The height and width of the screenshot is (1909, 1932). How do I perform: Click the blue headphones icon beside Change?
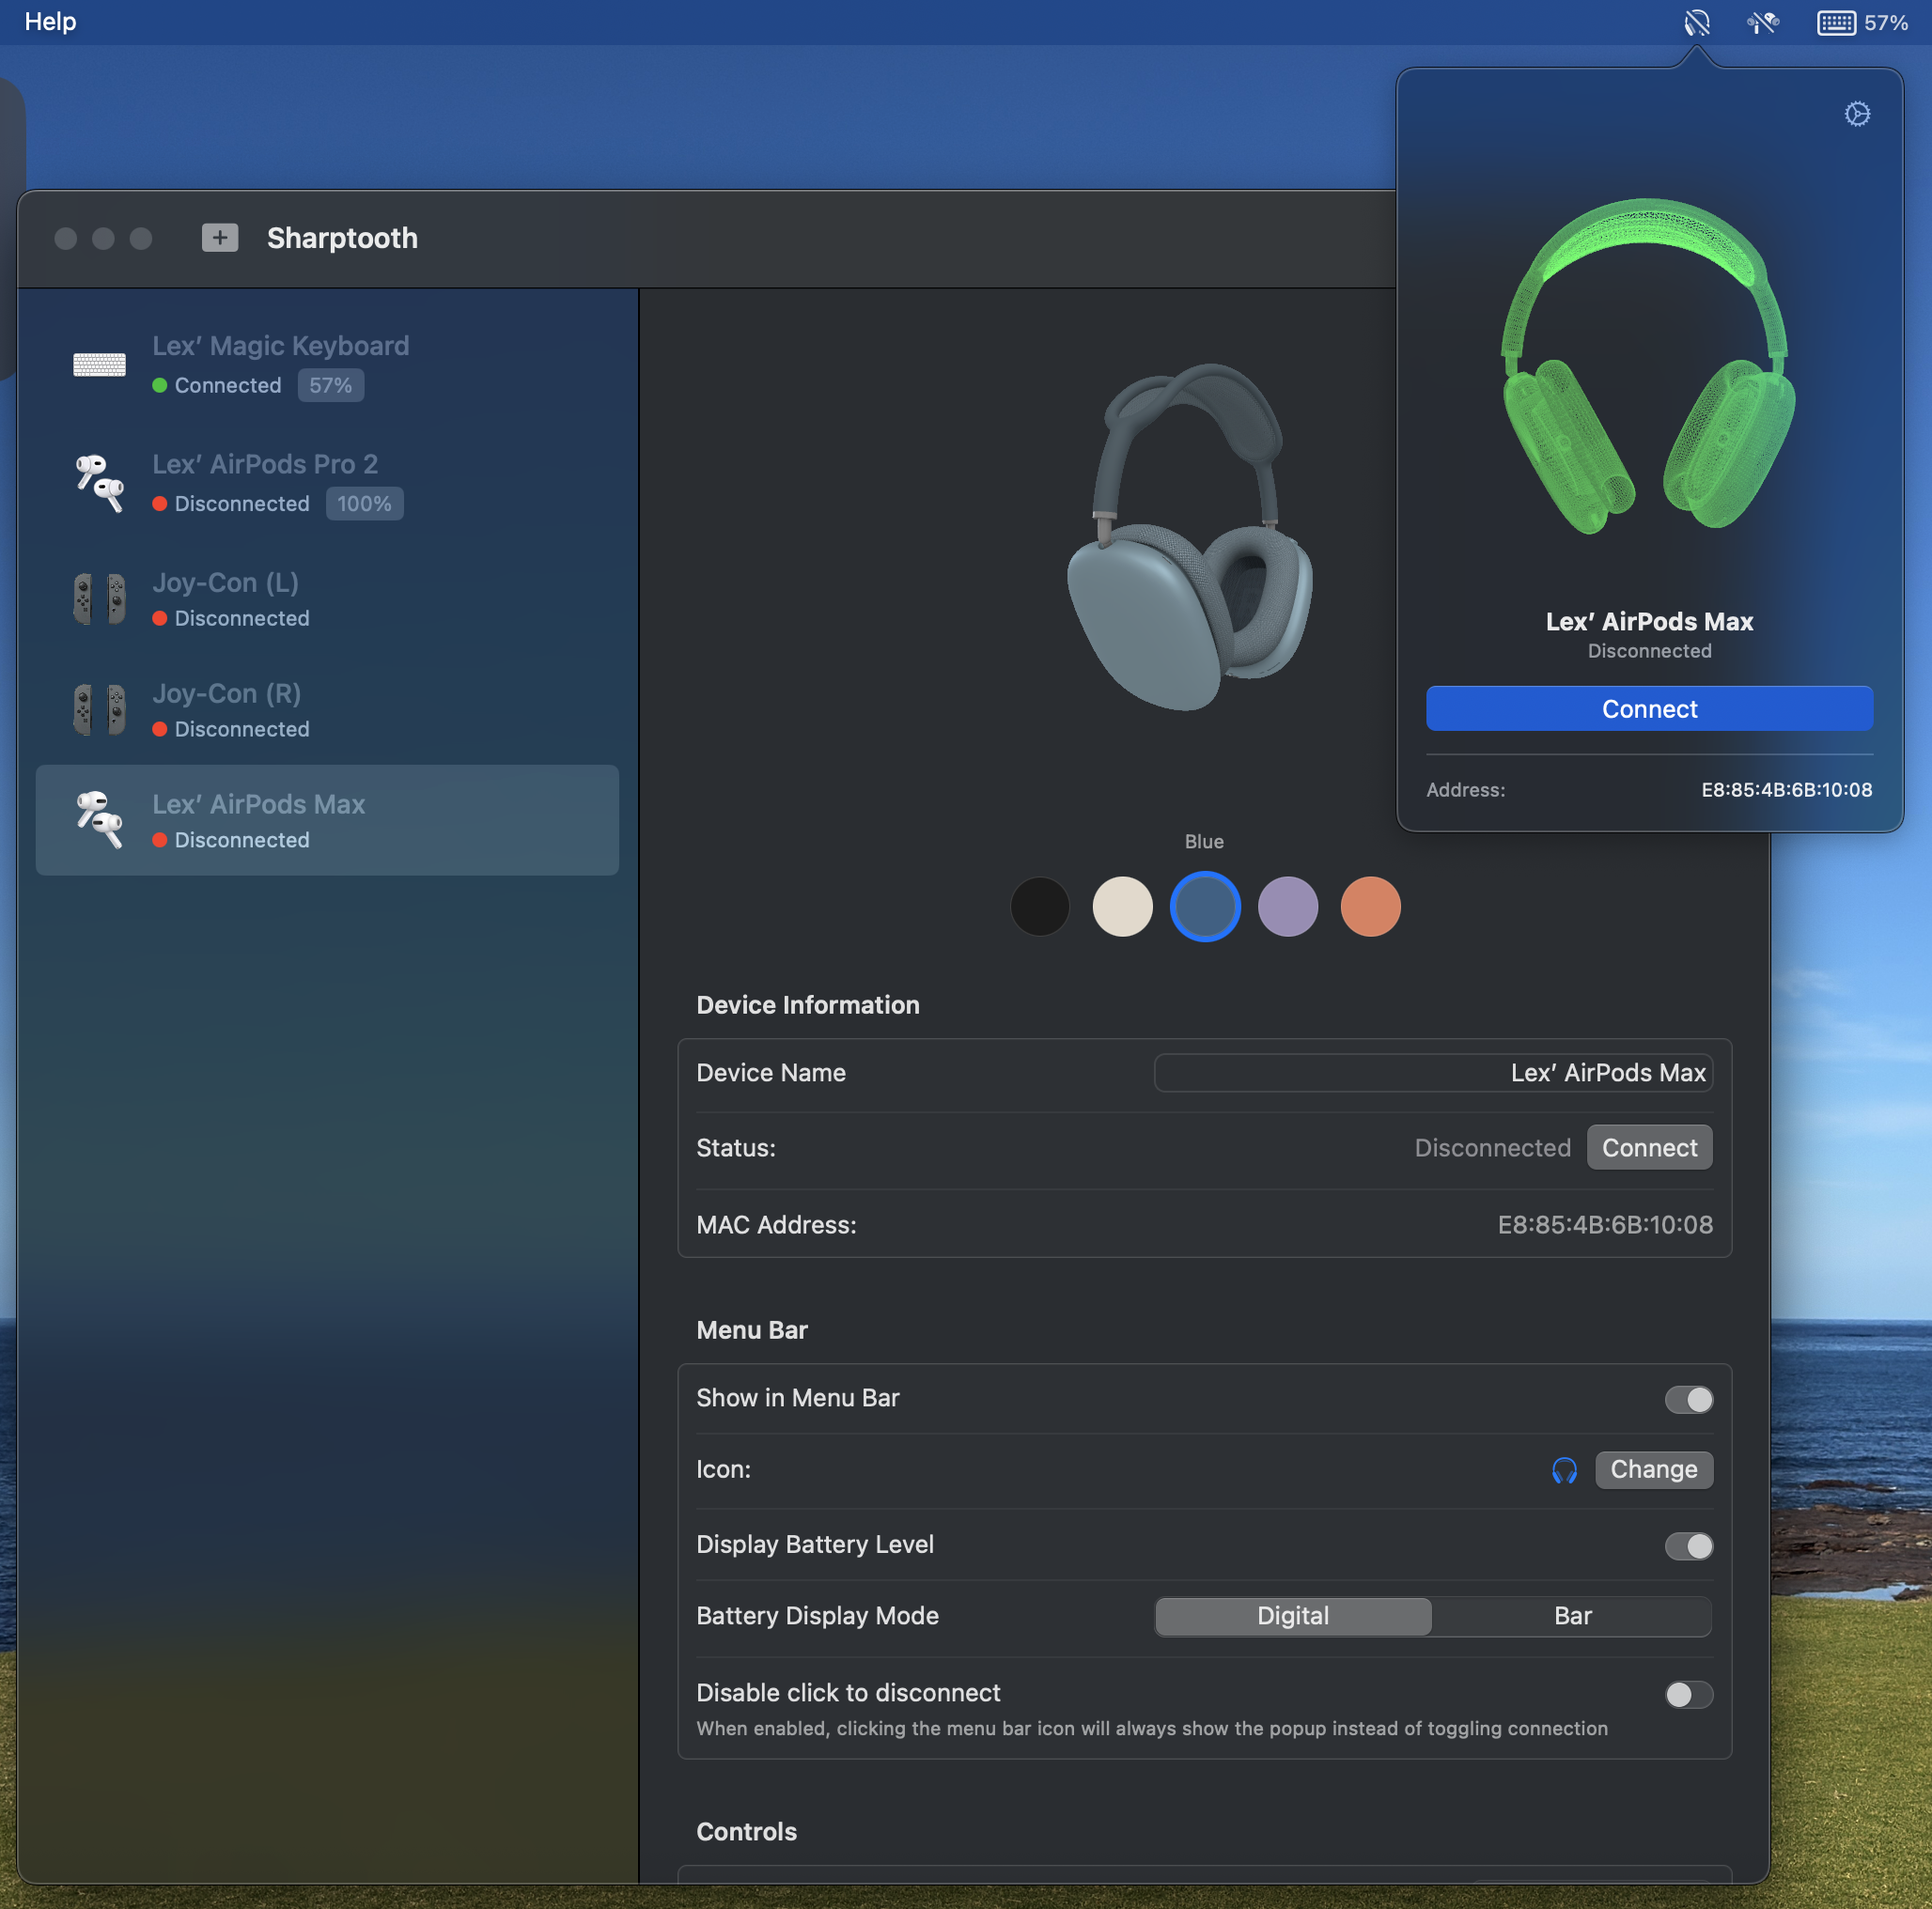click(1563, 1469)
